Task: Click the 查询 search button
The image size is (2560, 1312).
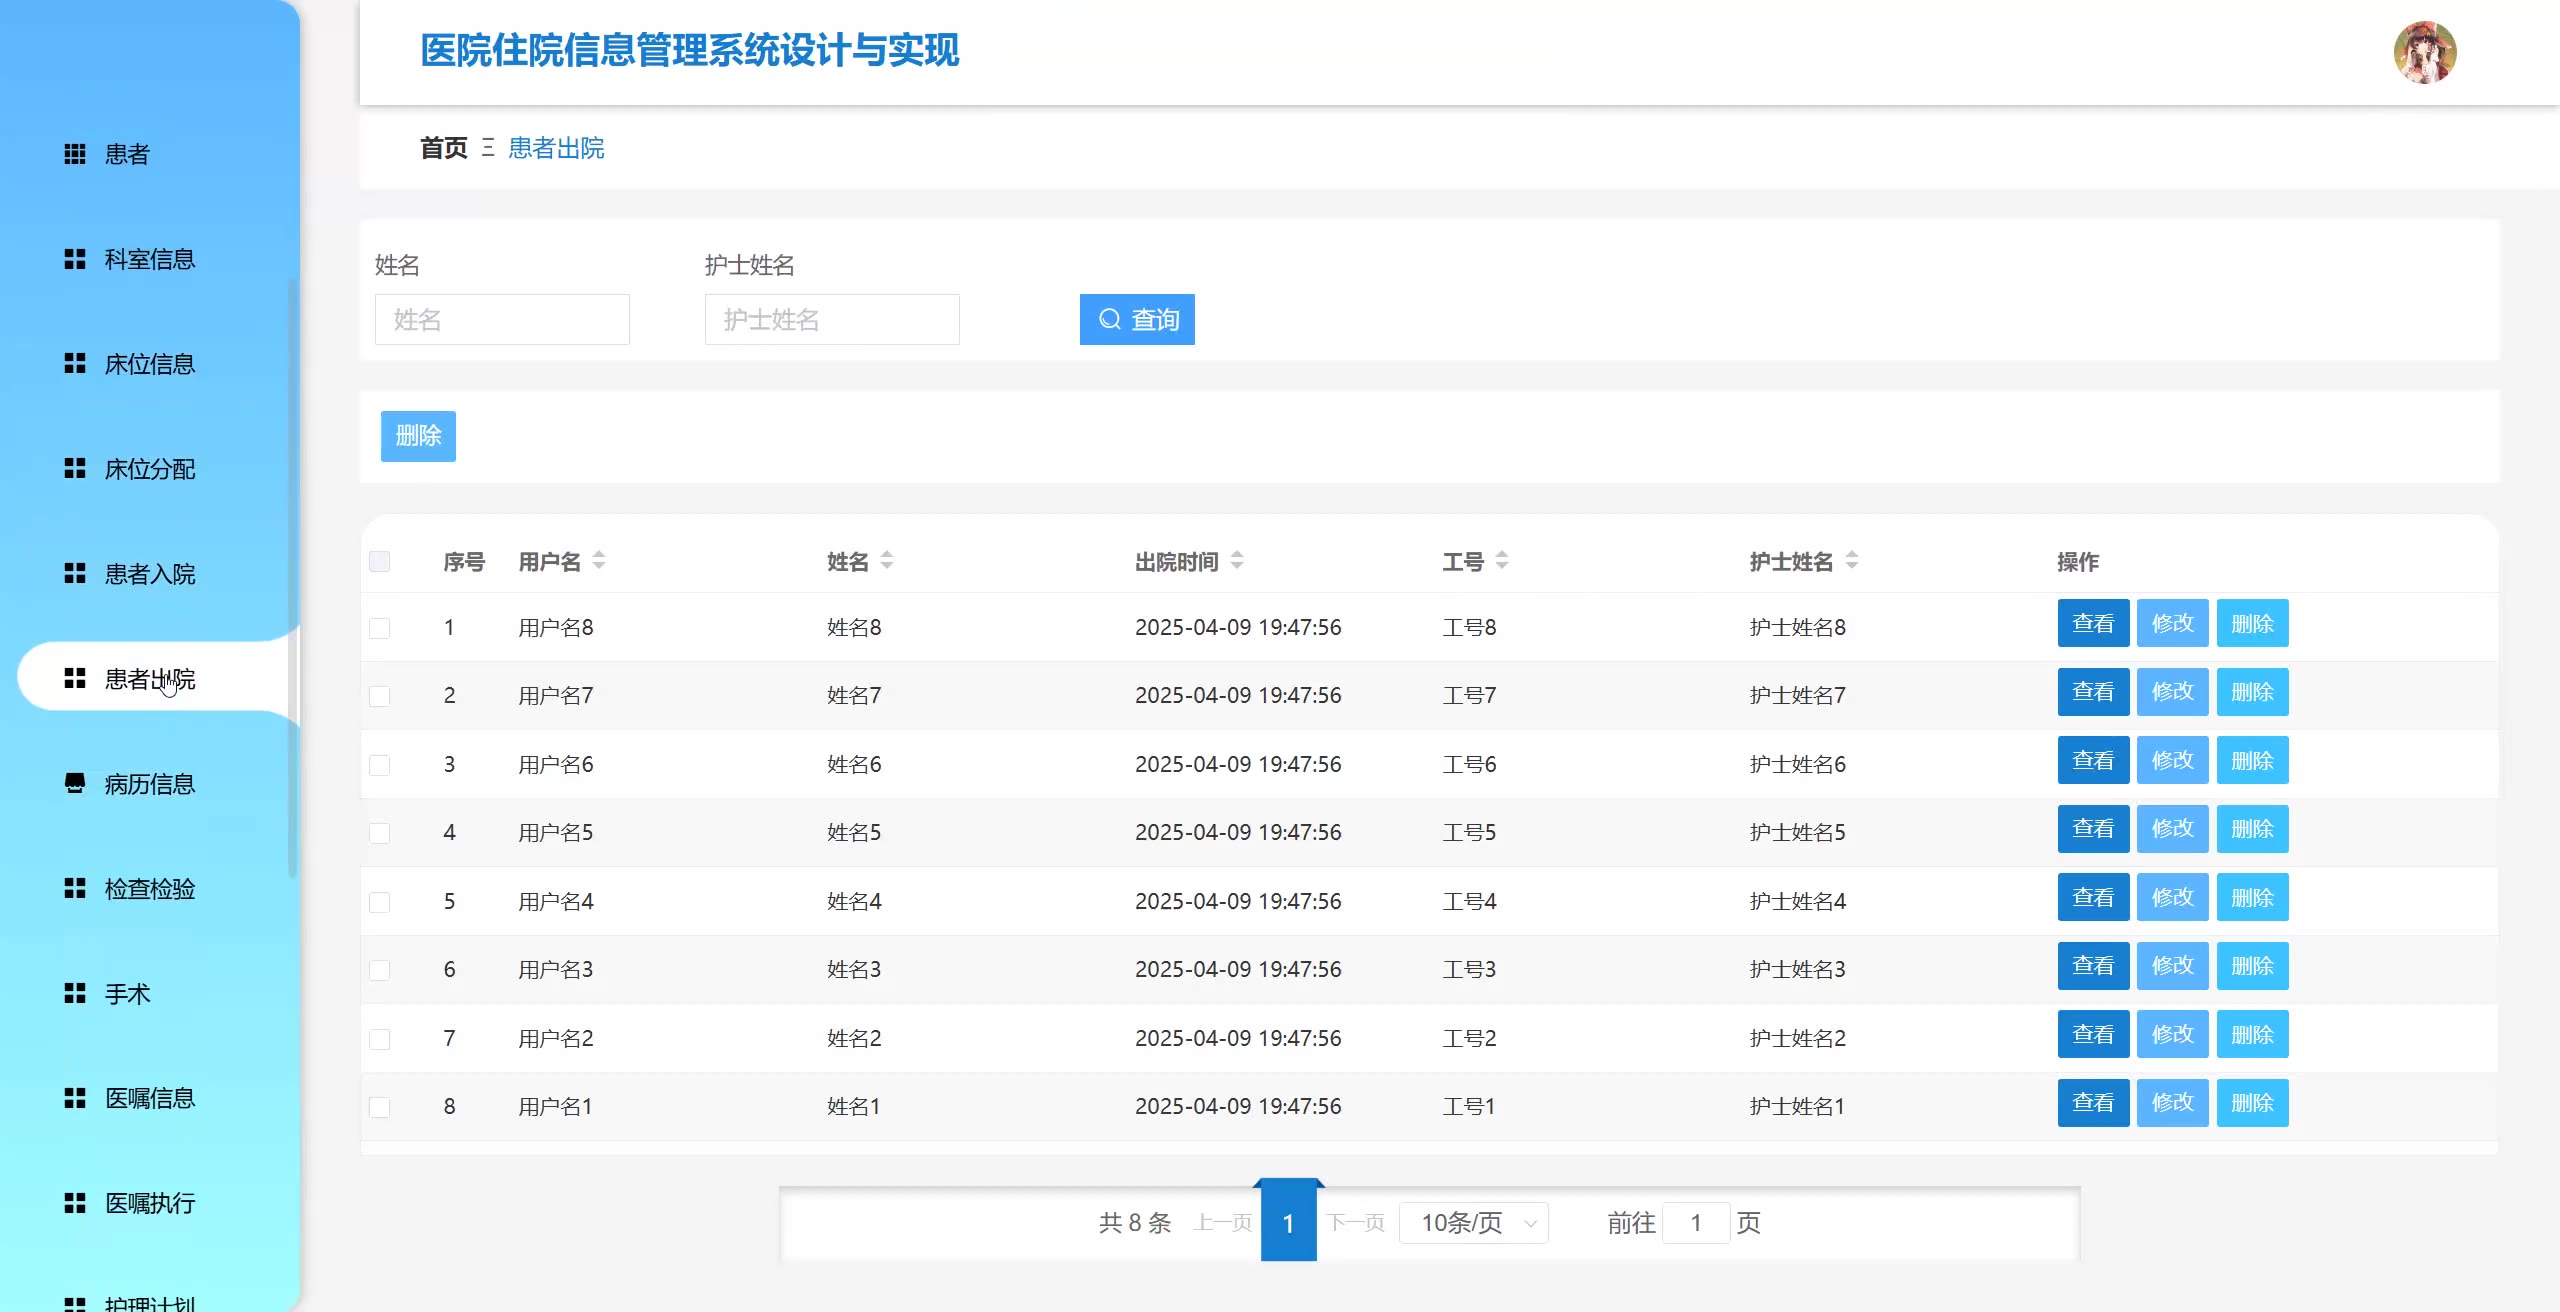Action: point(1137,319)
